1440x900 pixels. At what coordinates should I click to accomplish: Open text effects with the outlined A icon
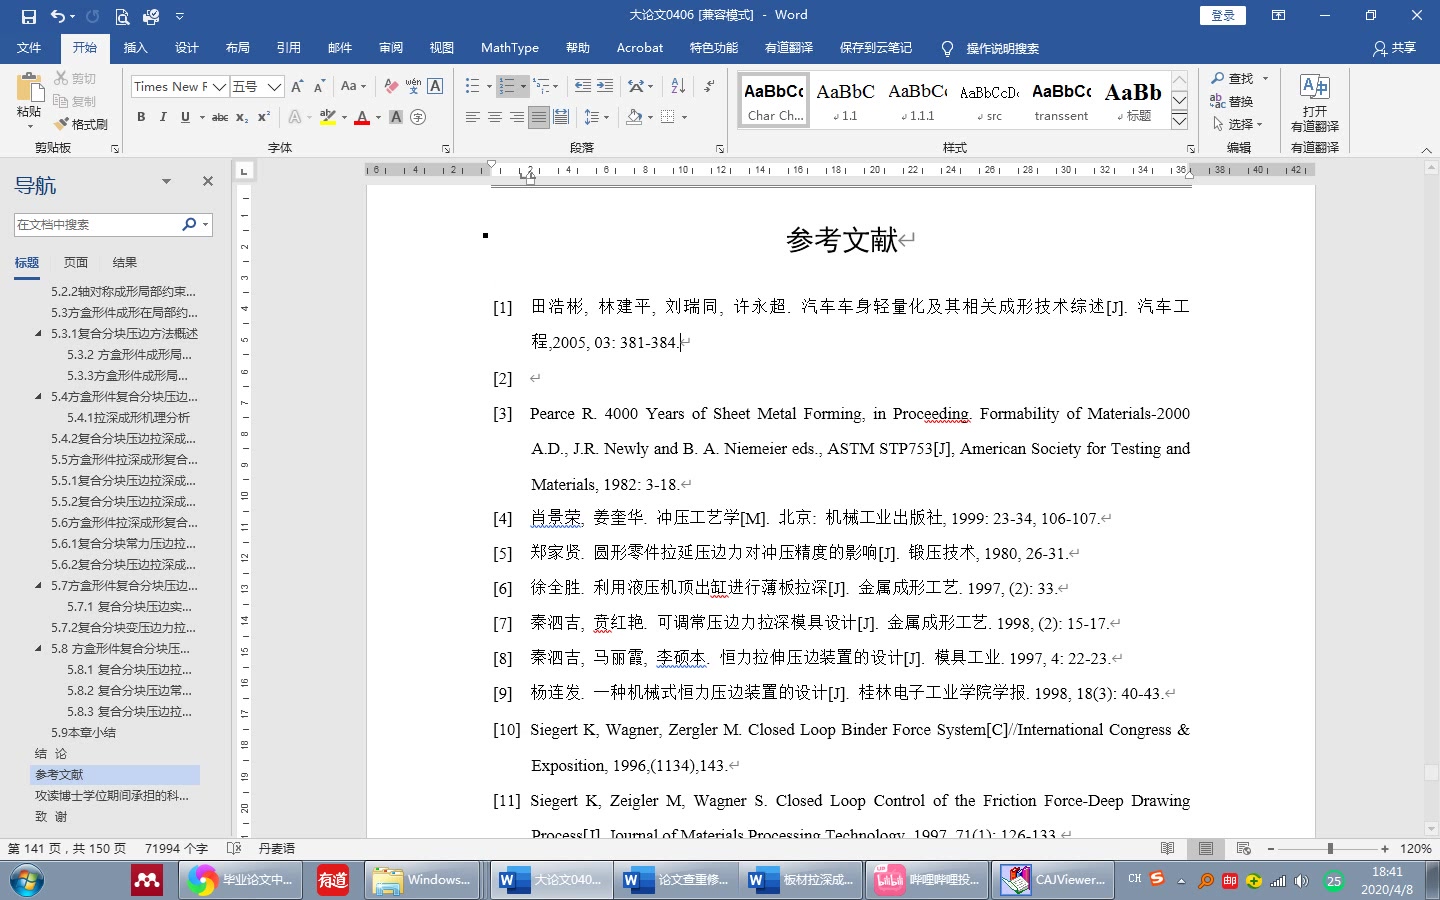coord(295,117)
